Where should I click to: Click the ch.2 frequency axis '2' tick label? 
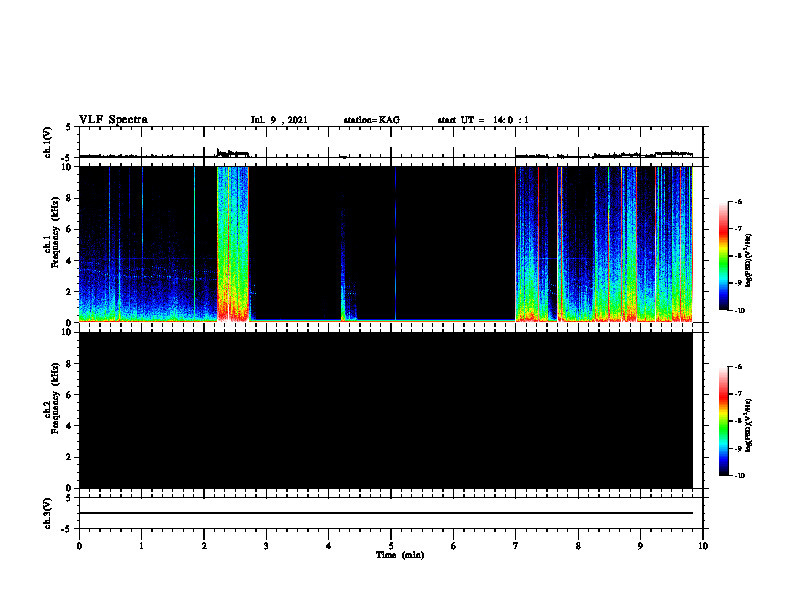click(x=69, y=457)
